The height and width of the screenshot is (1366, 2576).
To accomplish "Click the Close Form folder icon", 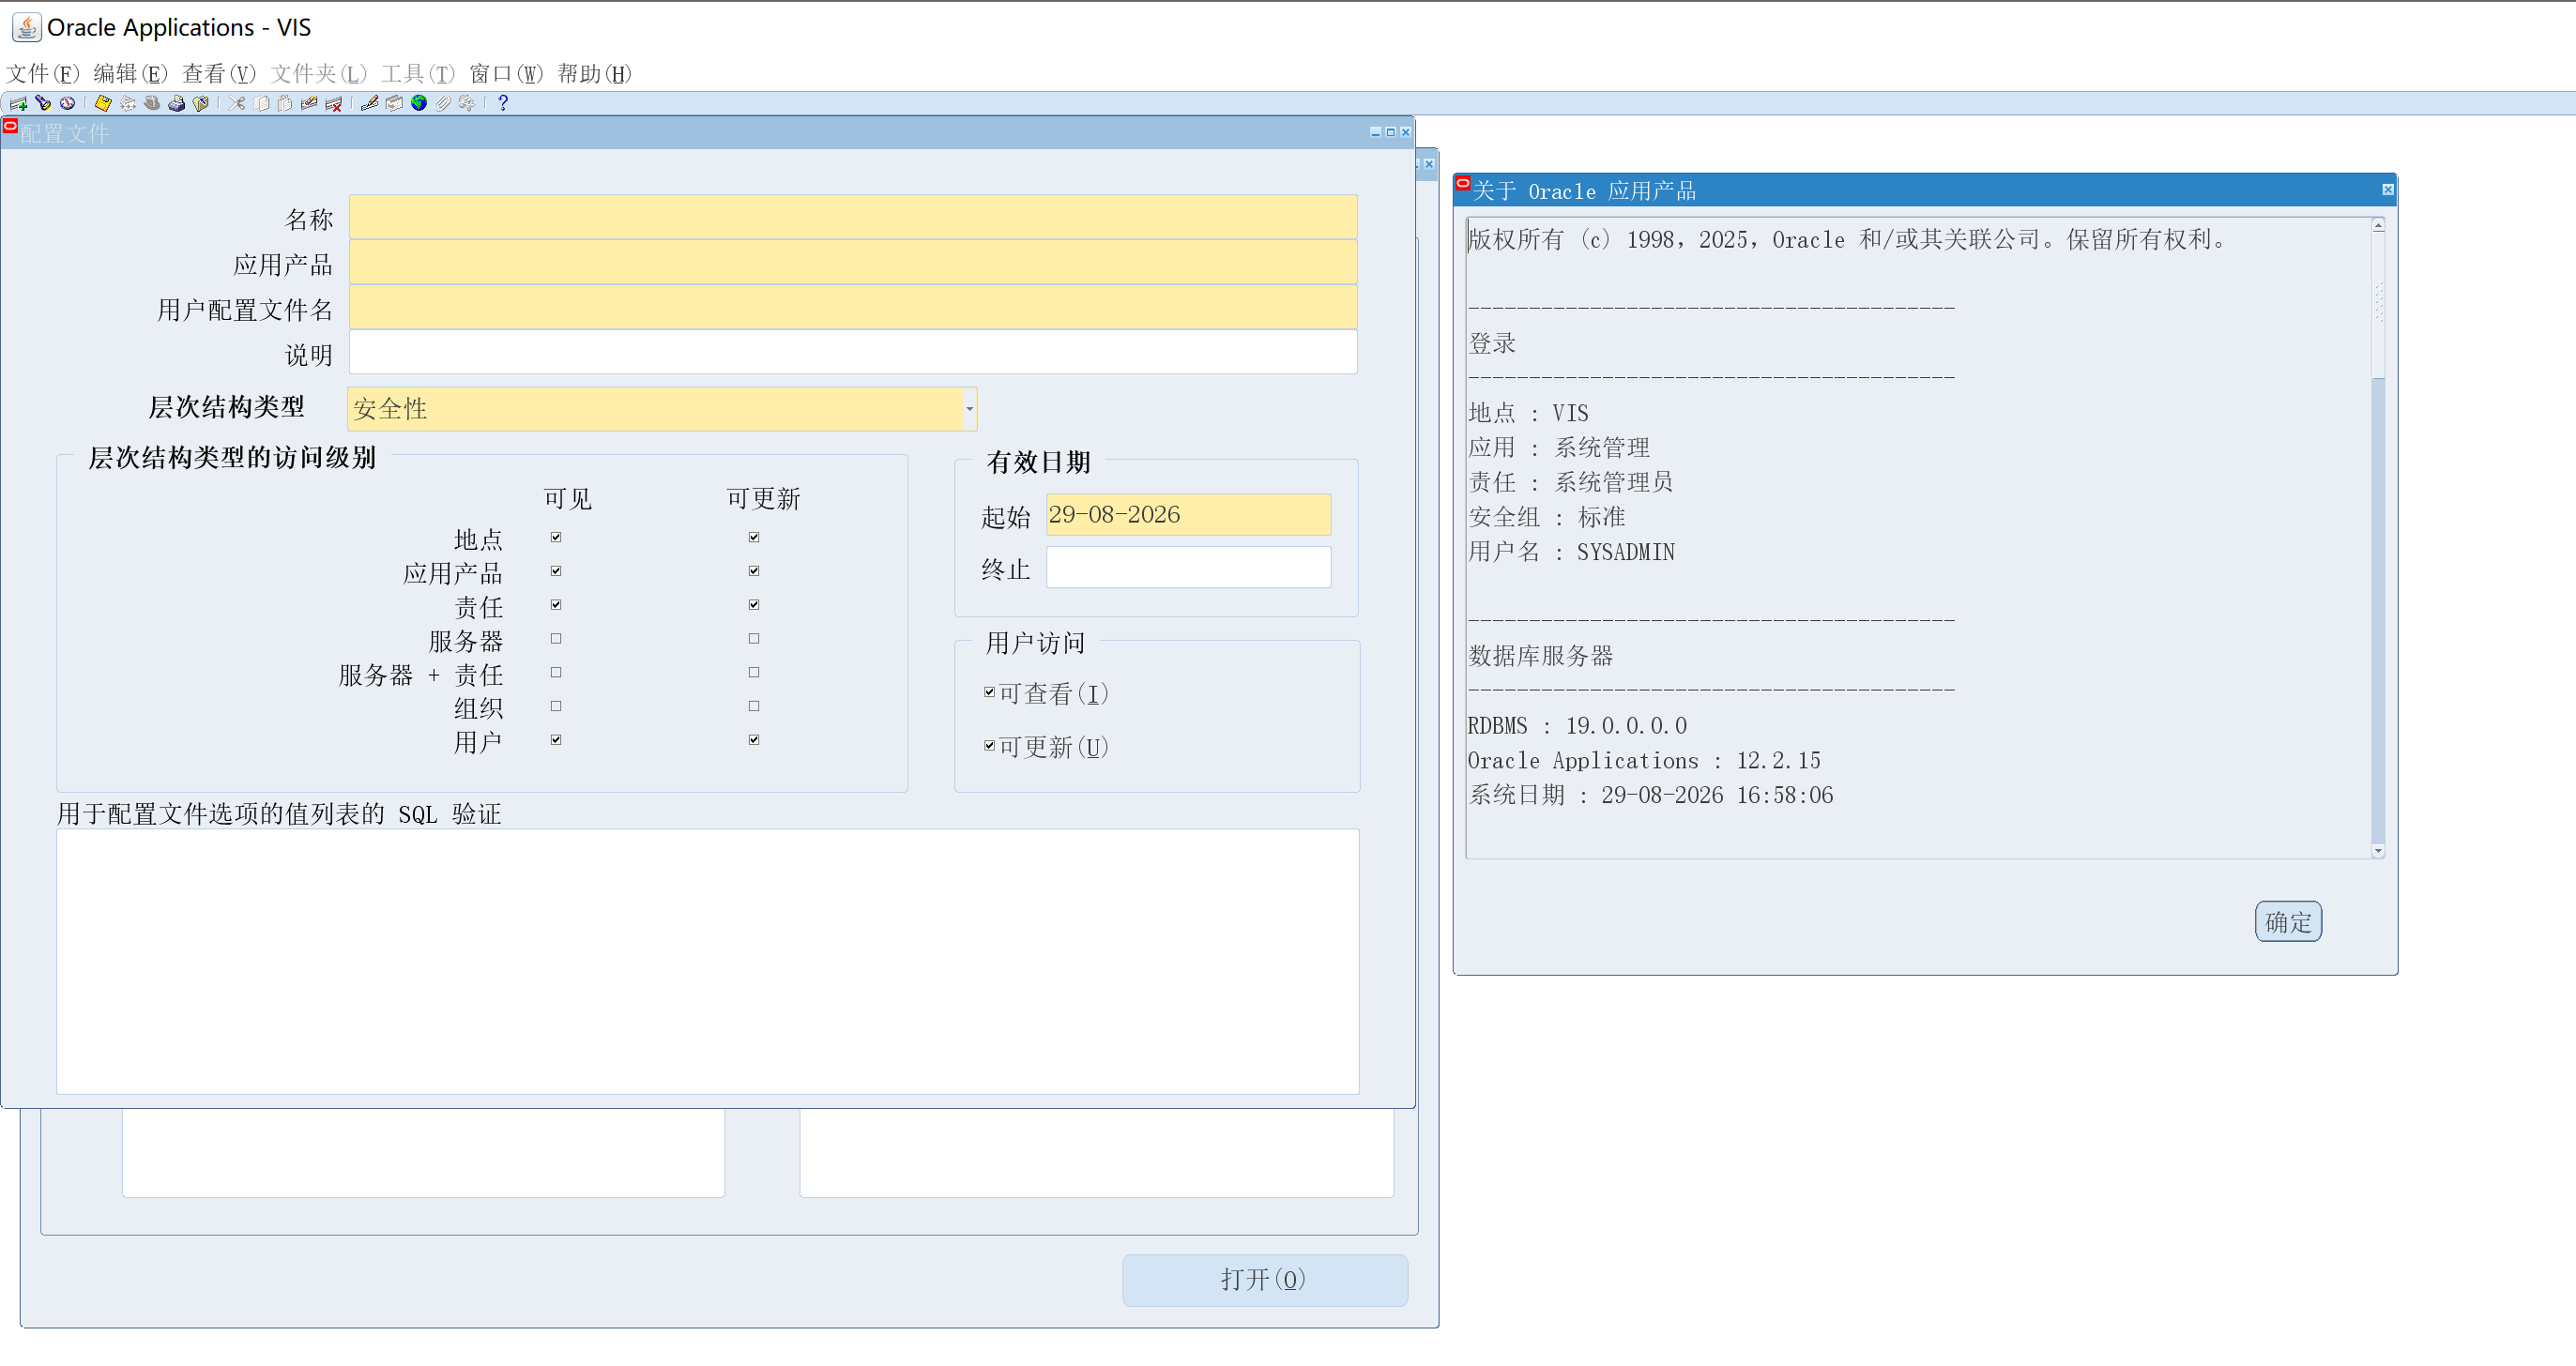I will pos(200,103).
